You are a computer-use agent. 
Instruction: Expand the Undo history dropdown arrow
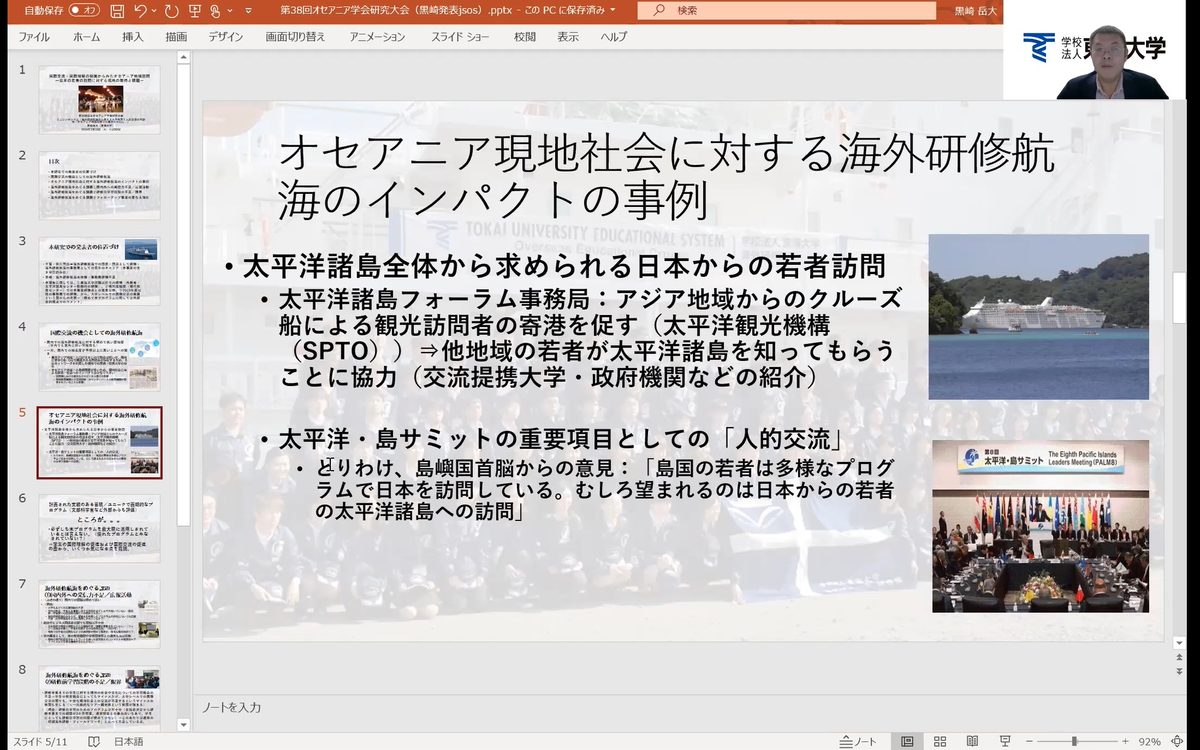click(x=153, y=11)
